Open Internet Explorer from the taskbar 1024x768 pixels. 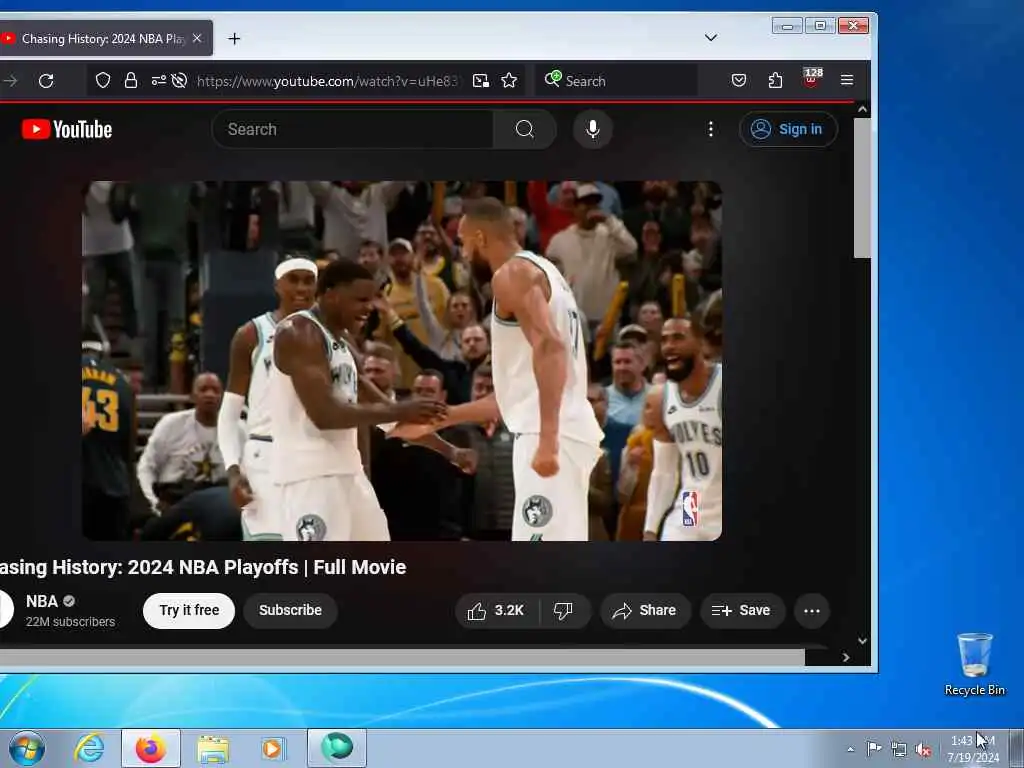coord(89,748)
